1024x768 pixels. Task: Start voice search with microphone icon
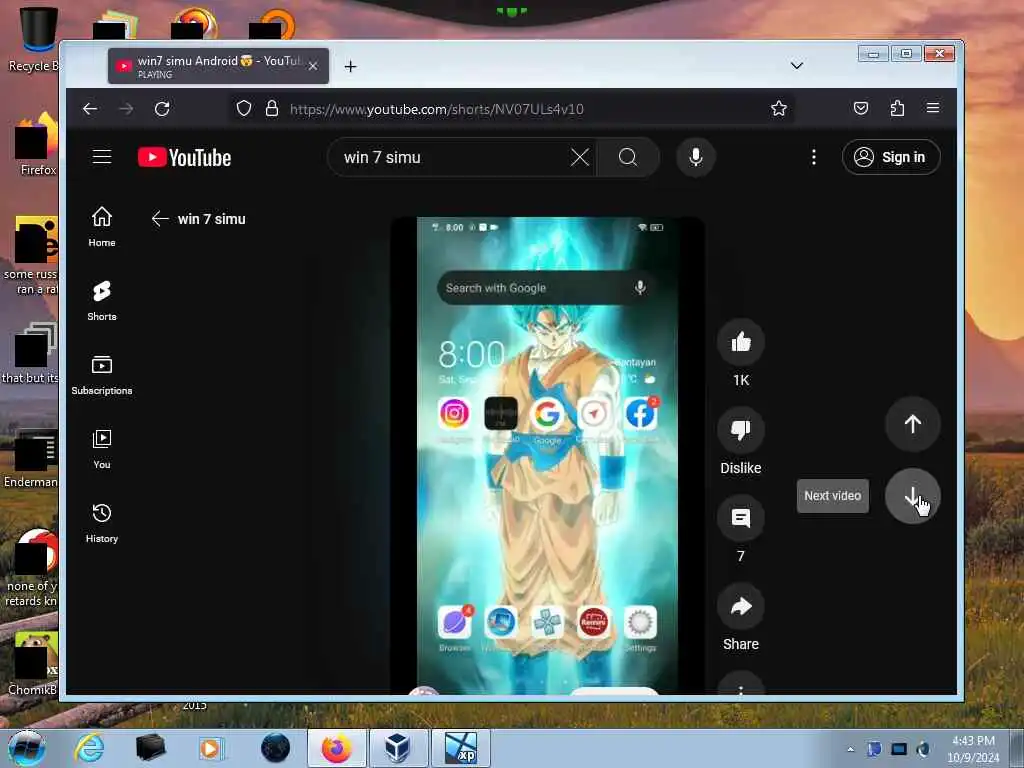point(696,157)
